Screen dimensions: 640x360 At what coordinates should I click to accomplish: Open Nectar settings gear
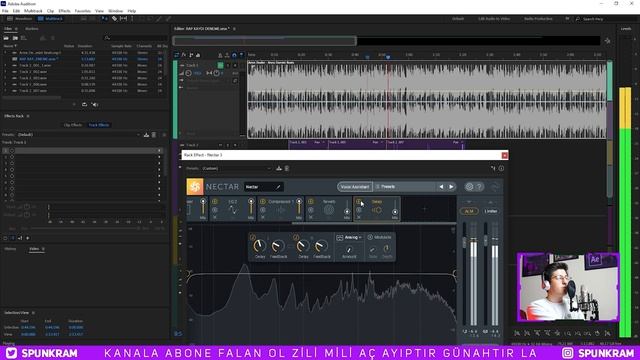[469, 187]
